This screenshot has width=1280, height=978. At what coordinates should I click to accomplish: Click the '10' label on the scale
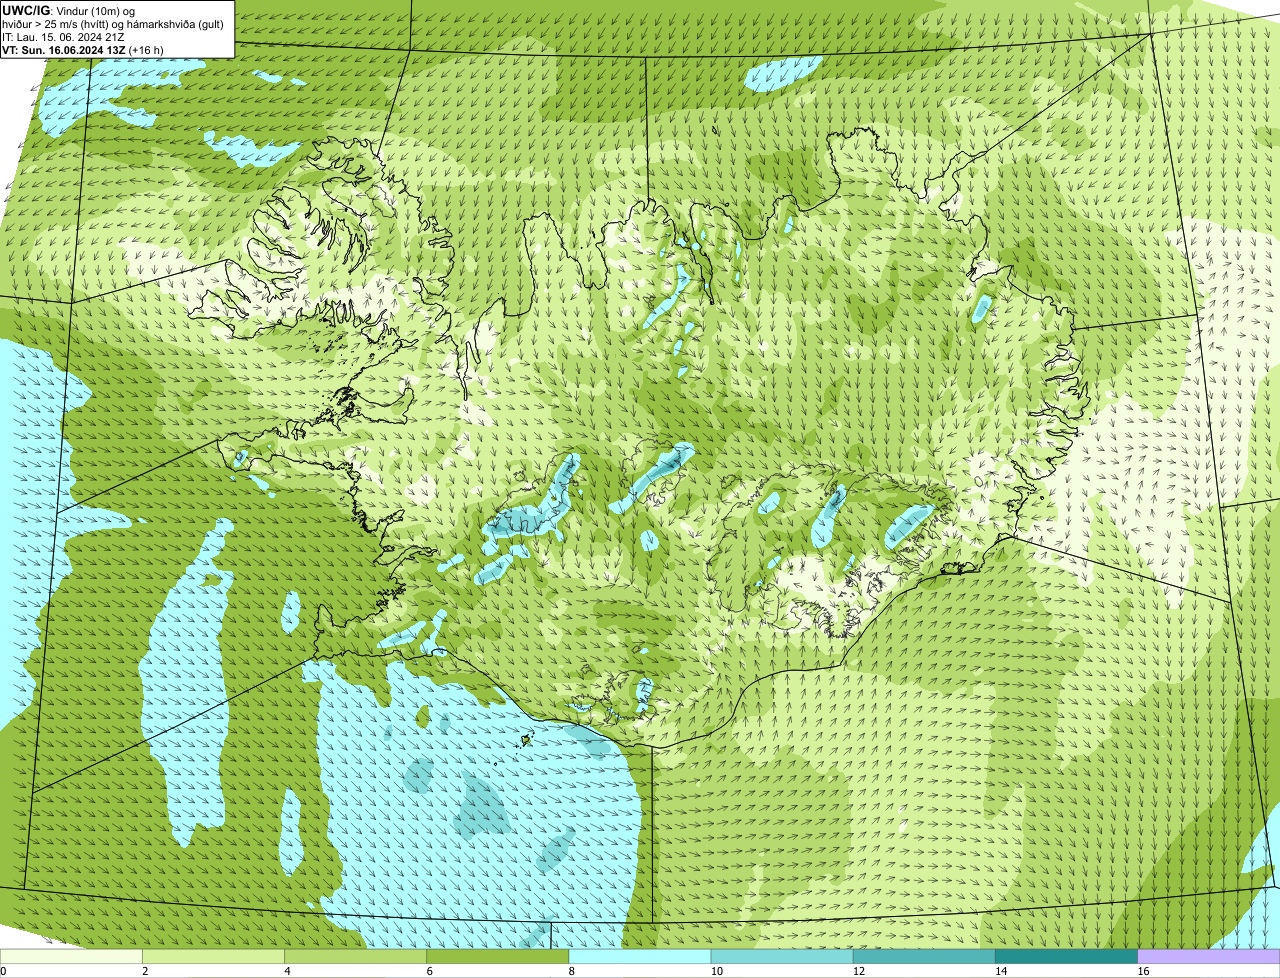pos(716,971)
